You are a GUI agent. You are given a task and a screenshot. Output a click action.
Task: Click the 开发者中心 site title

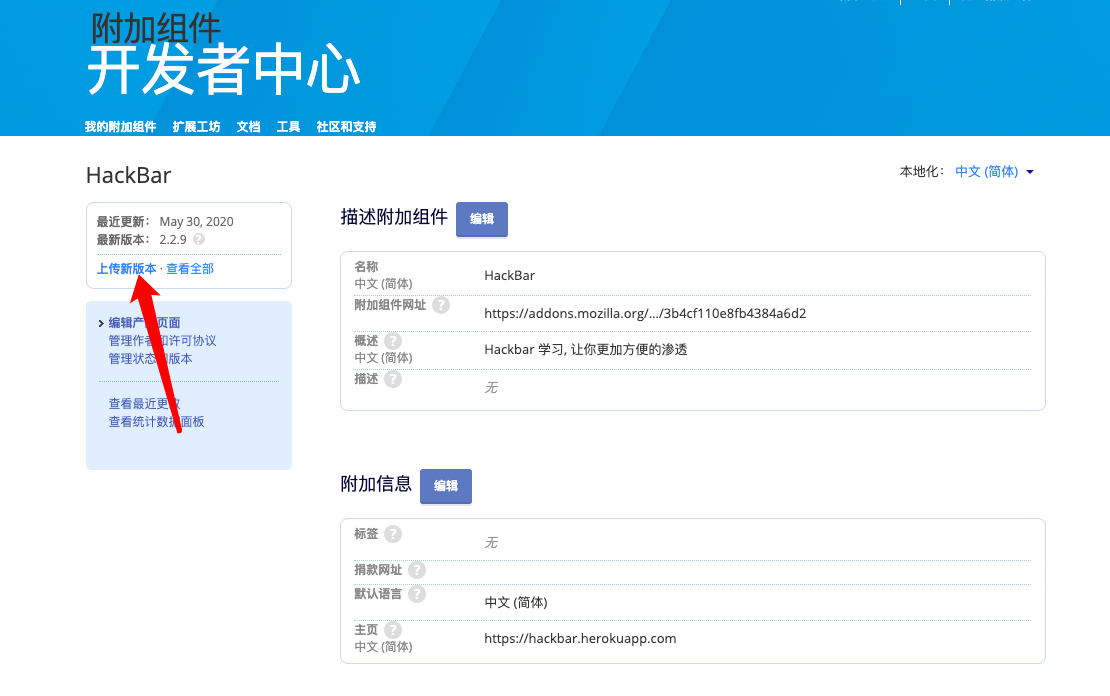(224, 70)
